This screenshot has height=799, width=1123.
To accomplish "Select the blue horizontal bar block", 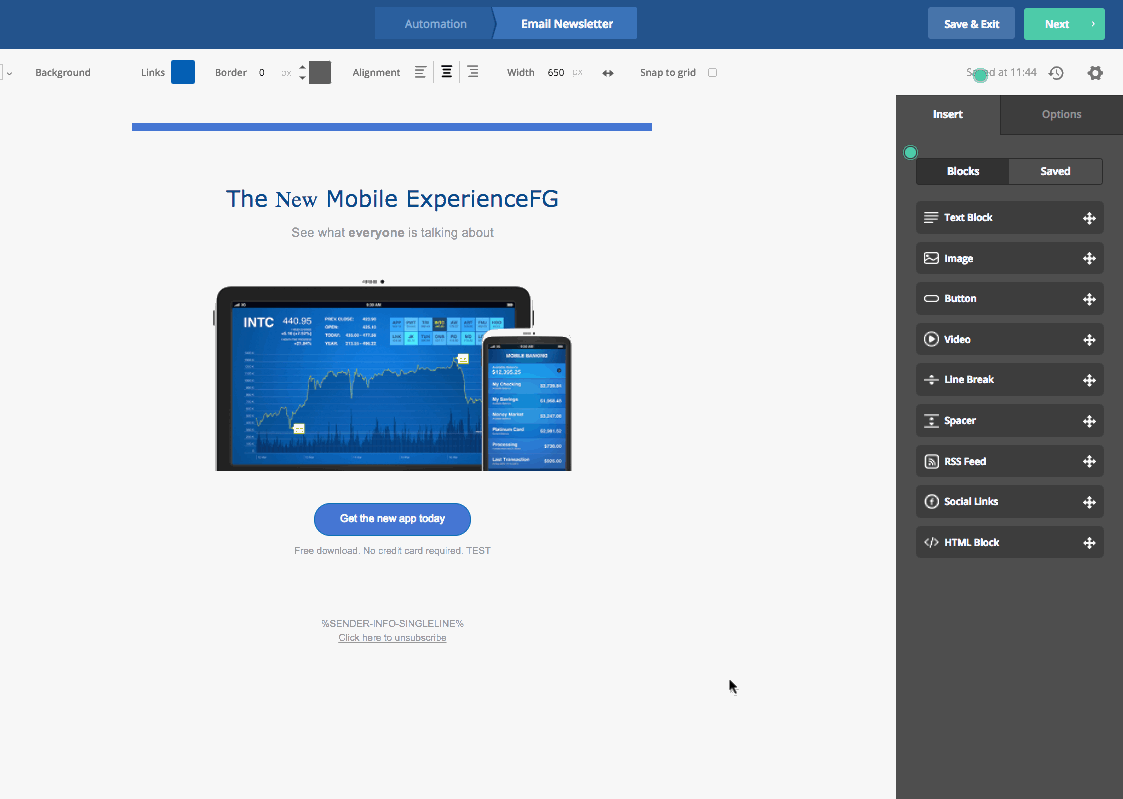I will [392, 127].
